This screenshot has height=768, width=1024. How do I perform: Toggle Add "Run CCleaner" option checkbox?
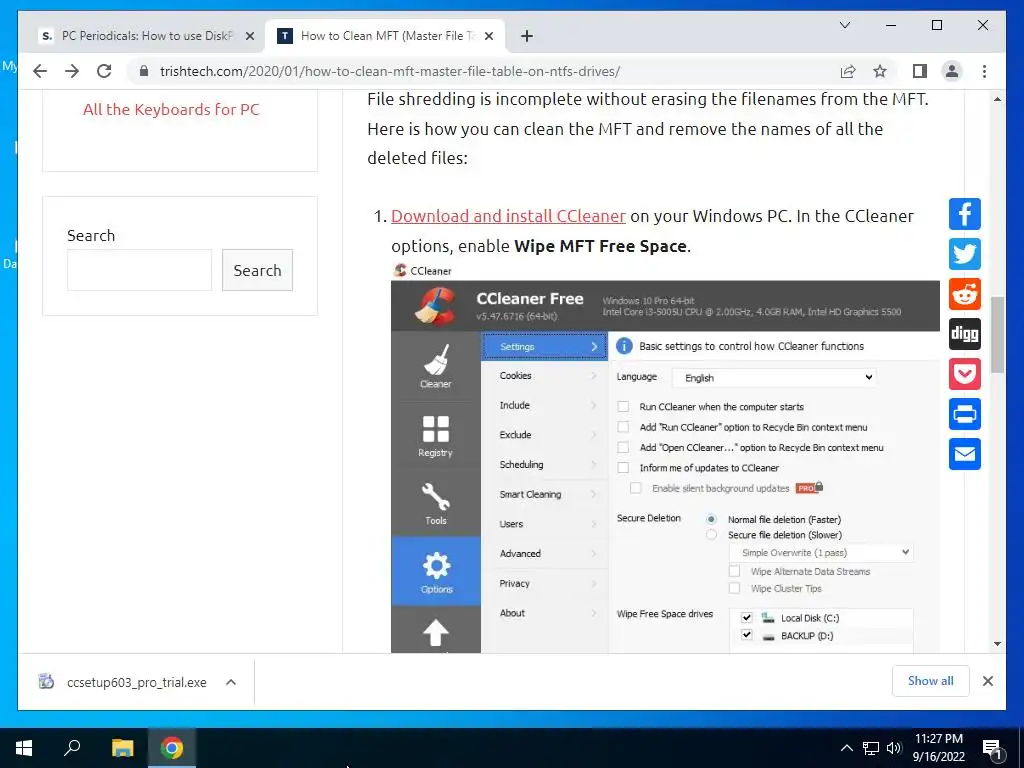coord(623,427)
